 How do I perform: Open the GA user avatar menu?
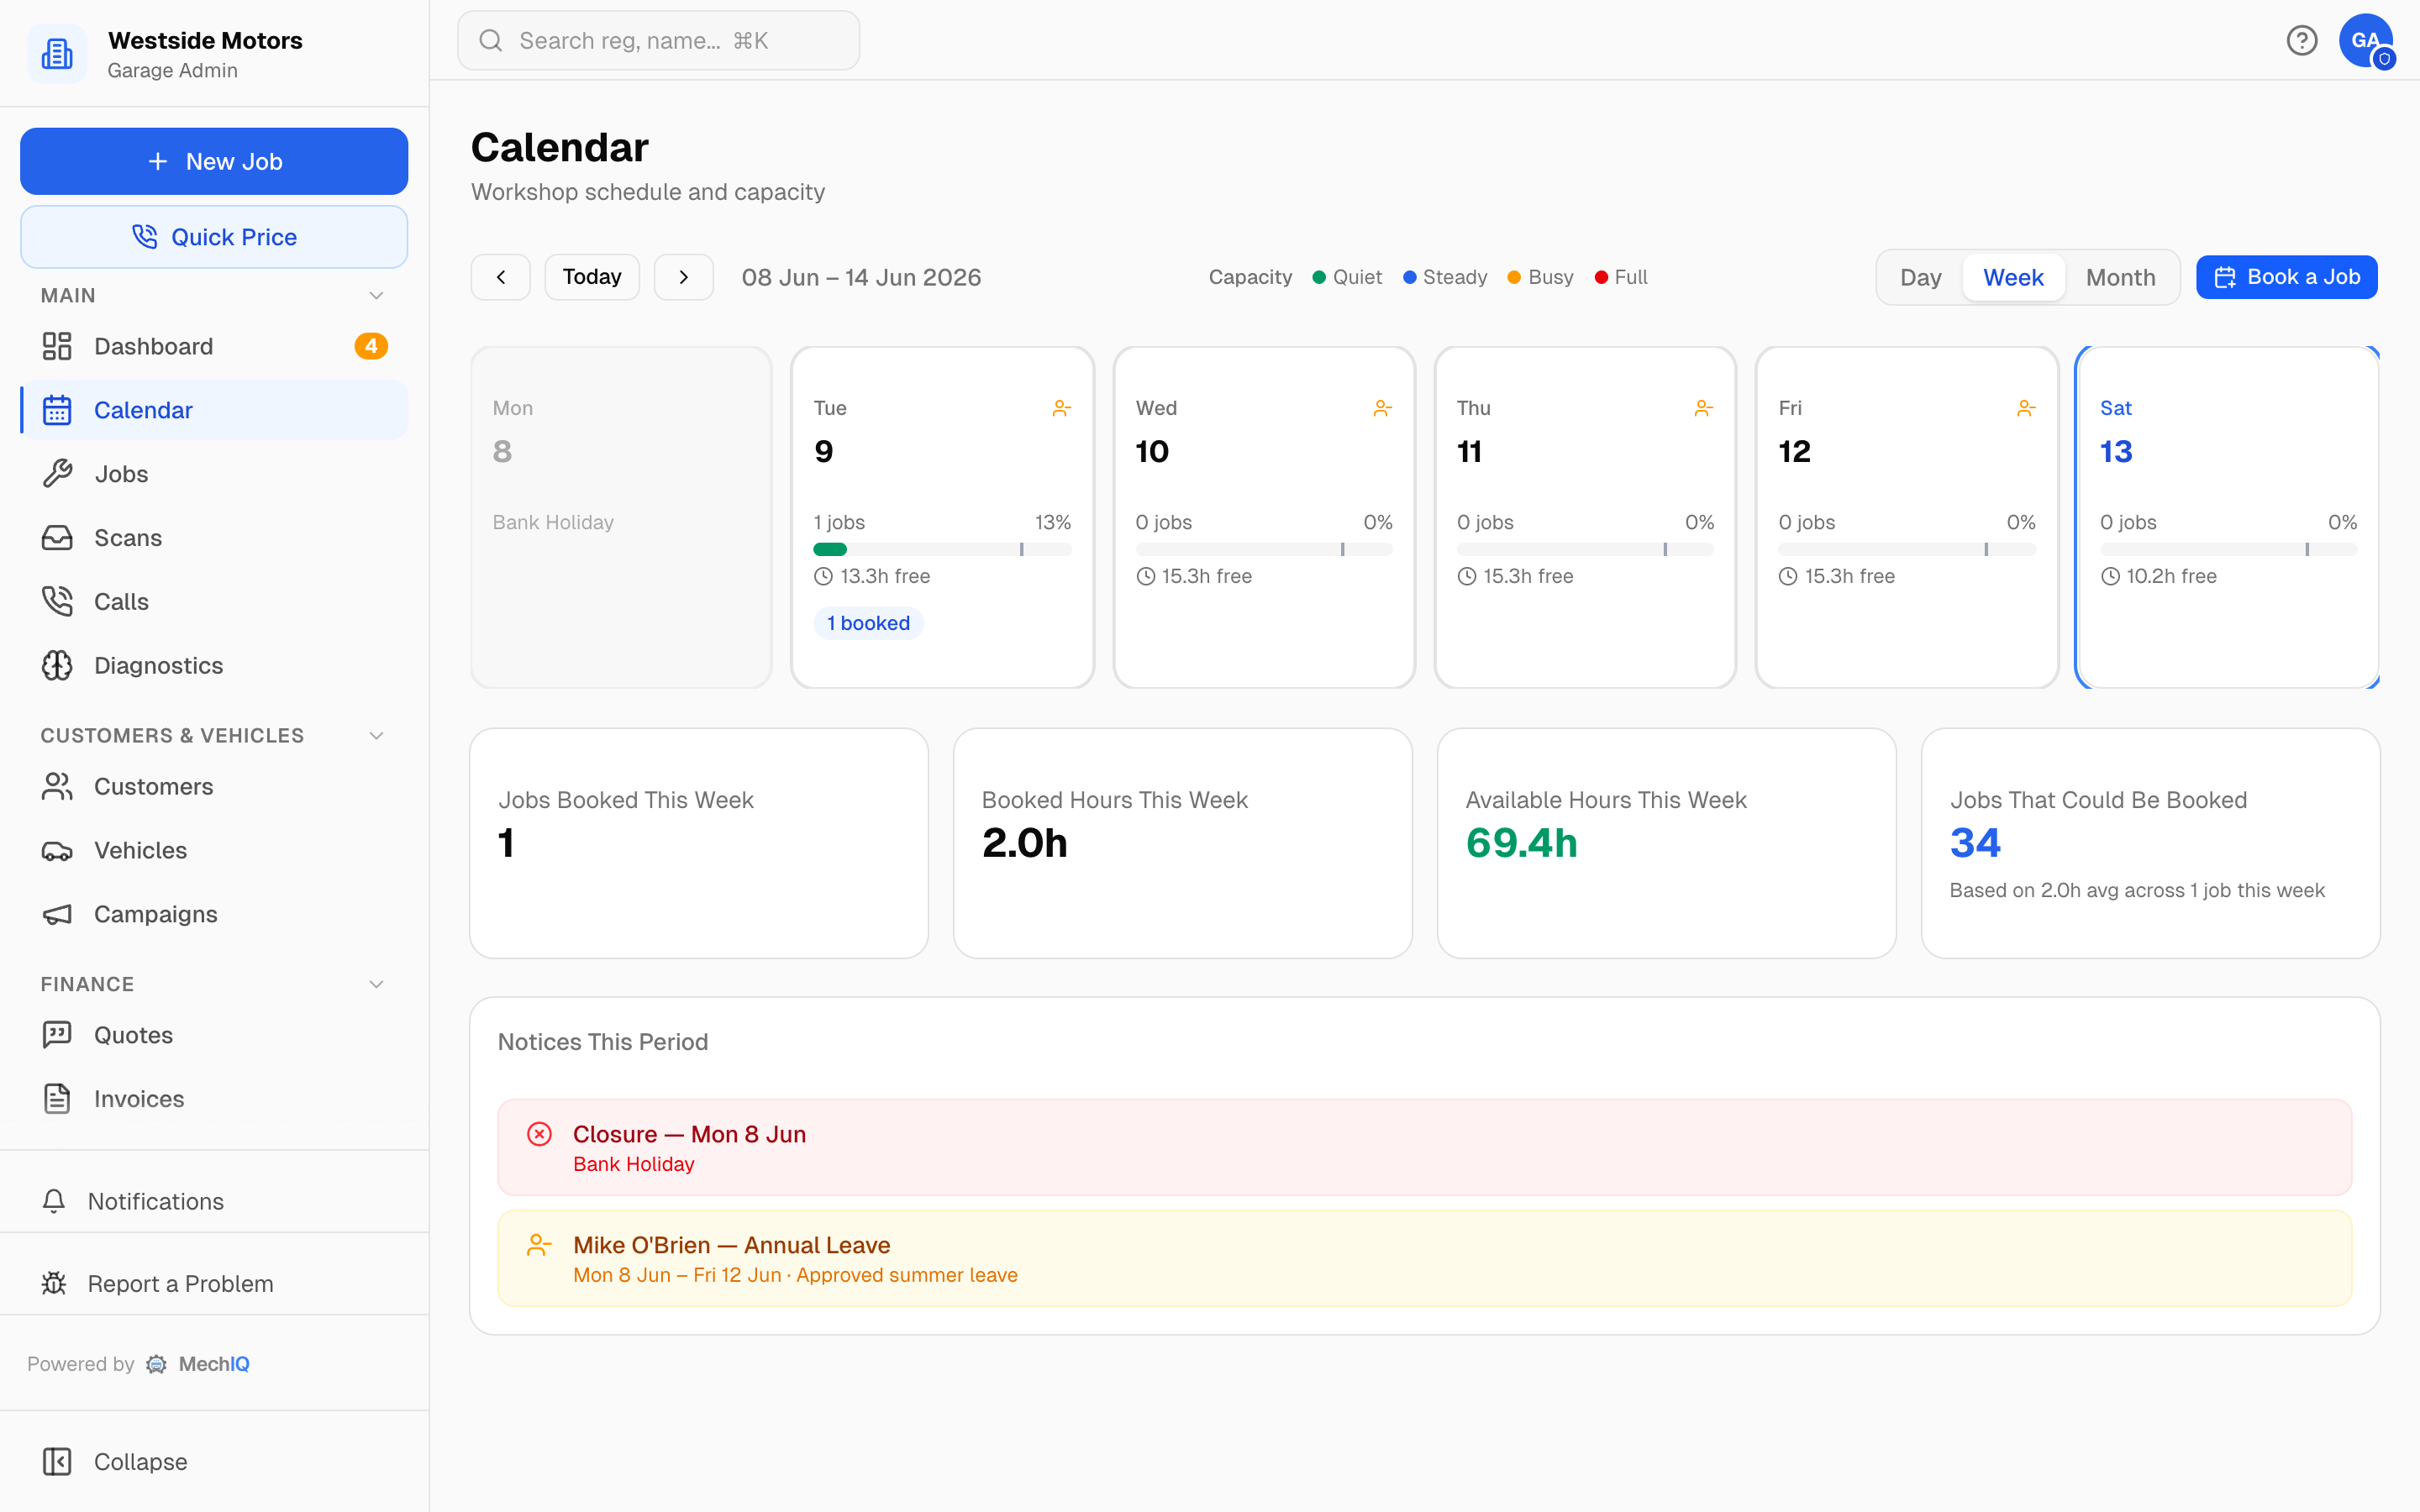click(2365, 40)
